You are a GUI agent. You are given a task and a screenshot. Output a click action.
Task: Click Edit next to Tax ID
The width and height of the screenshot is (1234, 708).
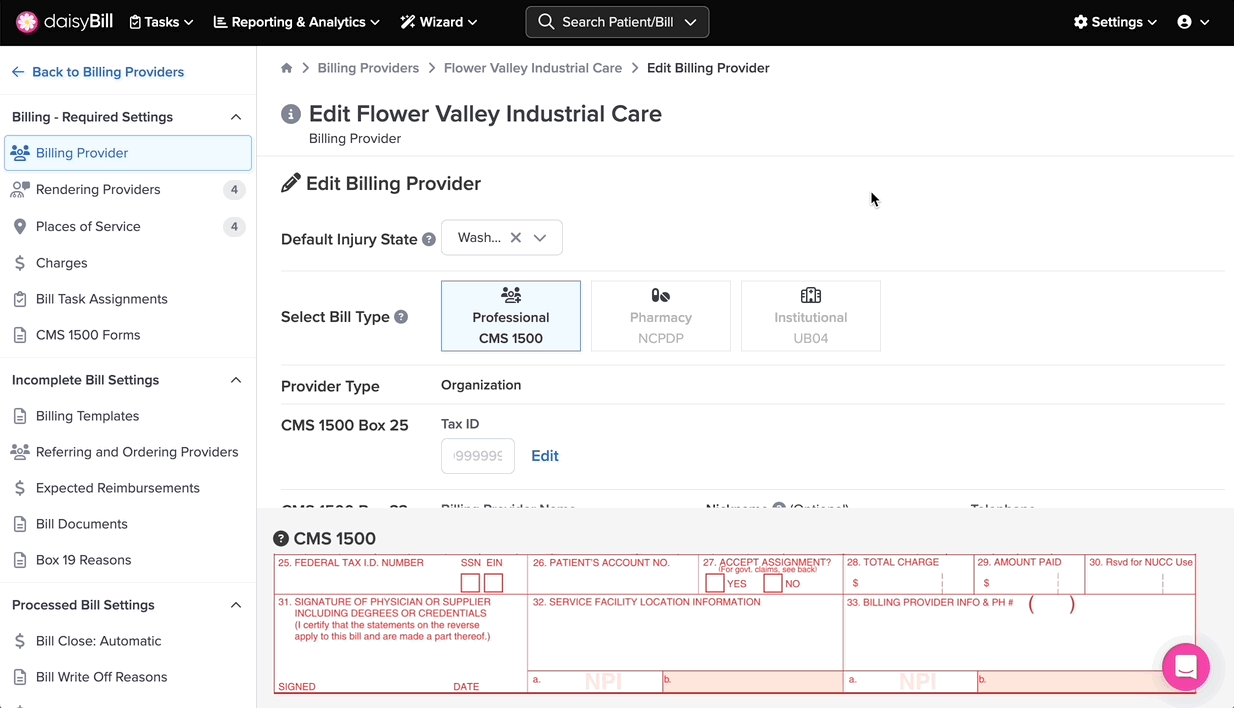[x=545, y=456]
